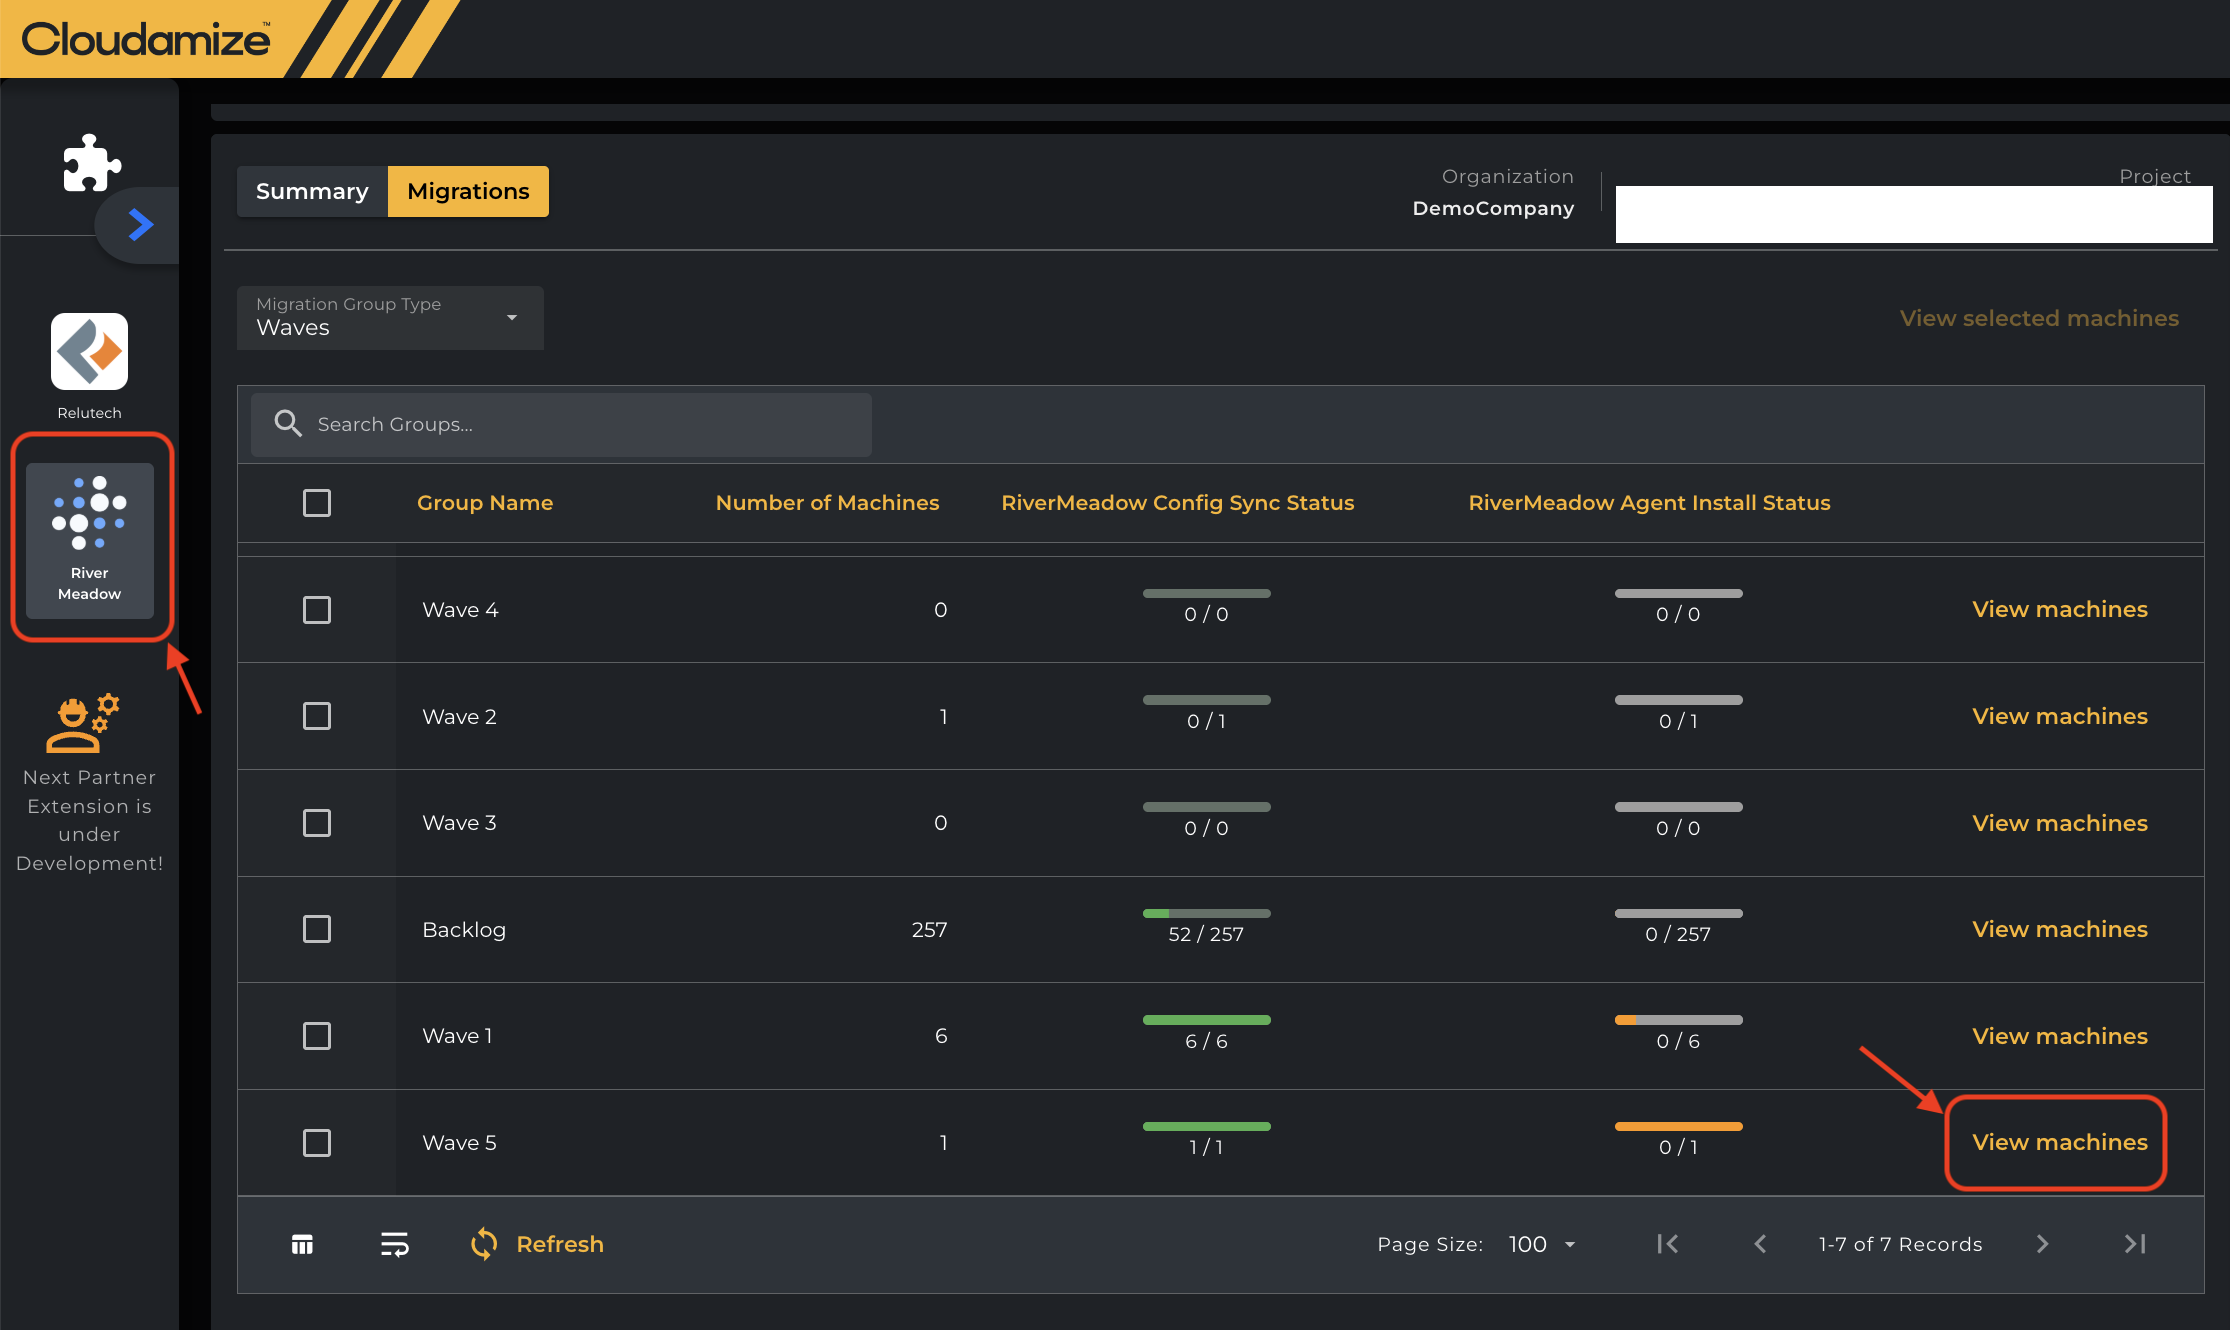Sort by Number of Machines header
This screenshot has width=2230, height=1330.
pyautogui.click(x=827, y=503)
